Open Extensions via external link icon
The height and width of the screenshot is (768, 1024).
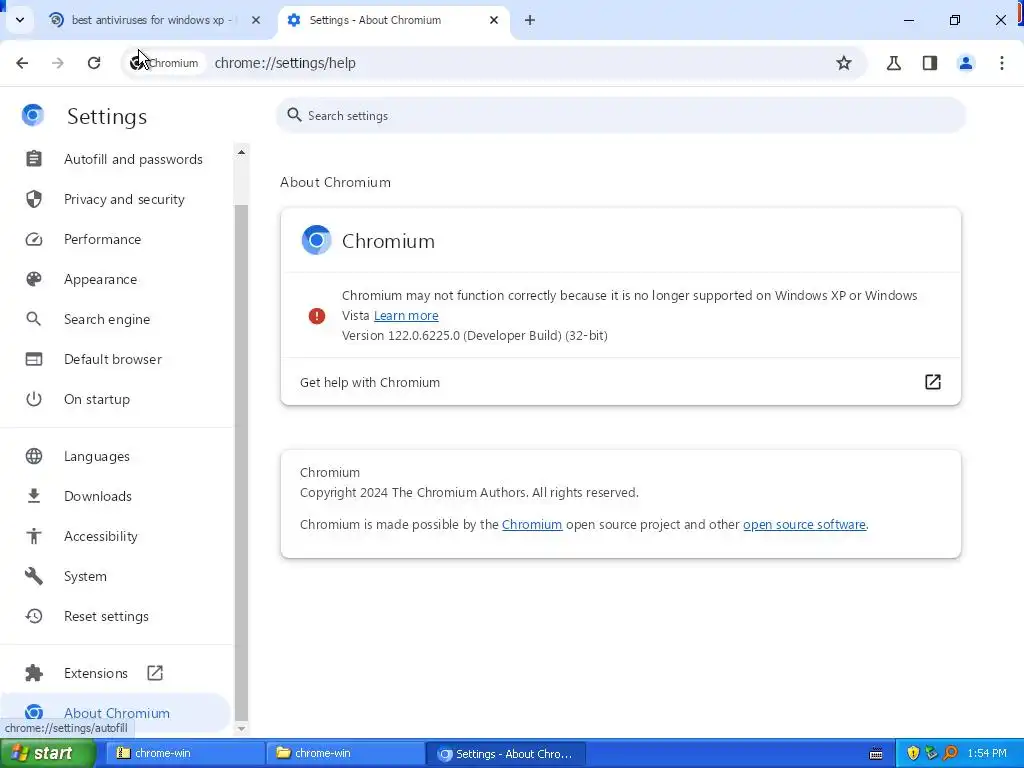155,673
